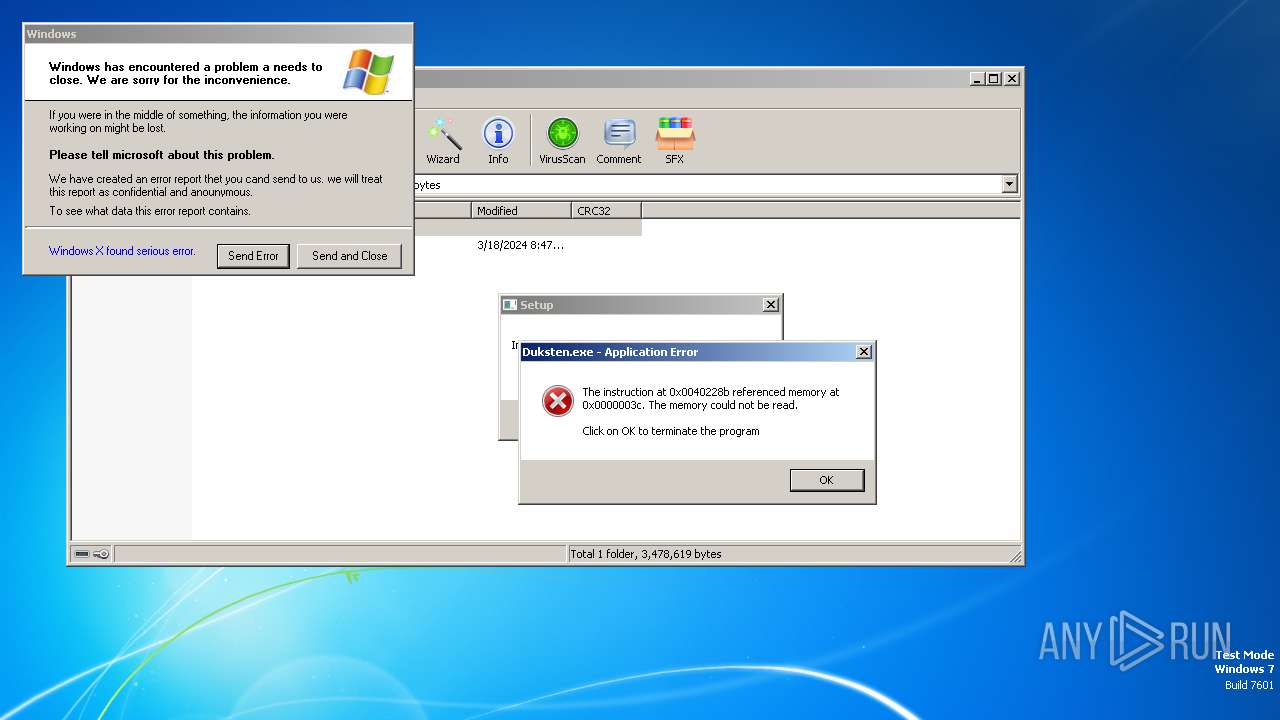Image resolution: width=1280 pixels, height=720 pixels.
Task: Click 'Please tell microsoft about this problem.' text
Action: coord(162,155)
